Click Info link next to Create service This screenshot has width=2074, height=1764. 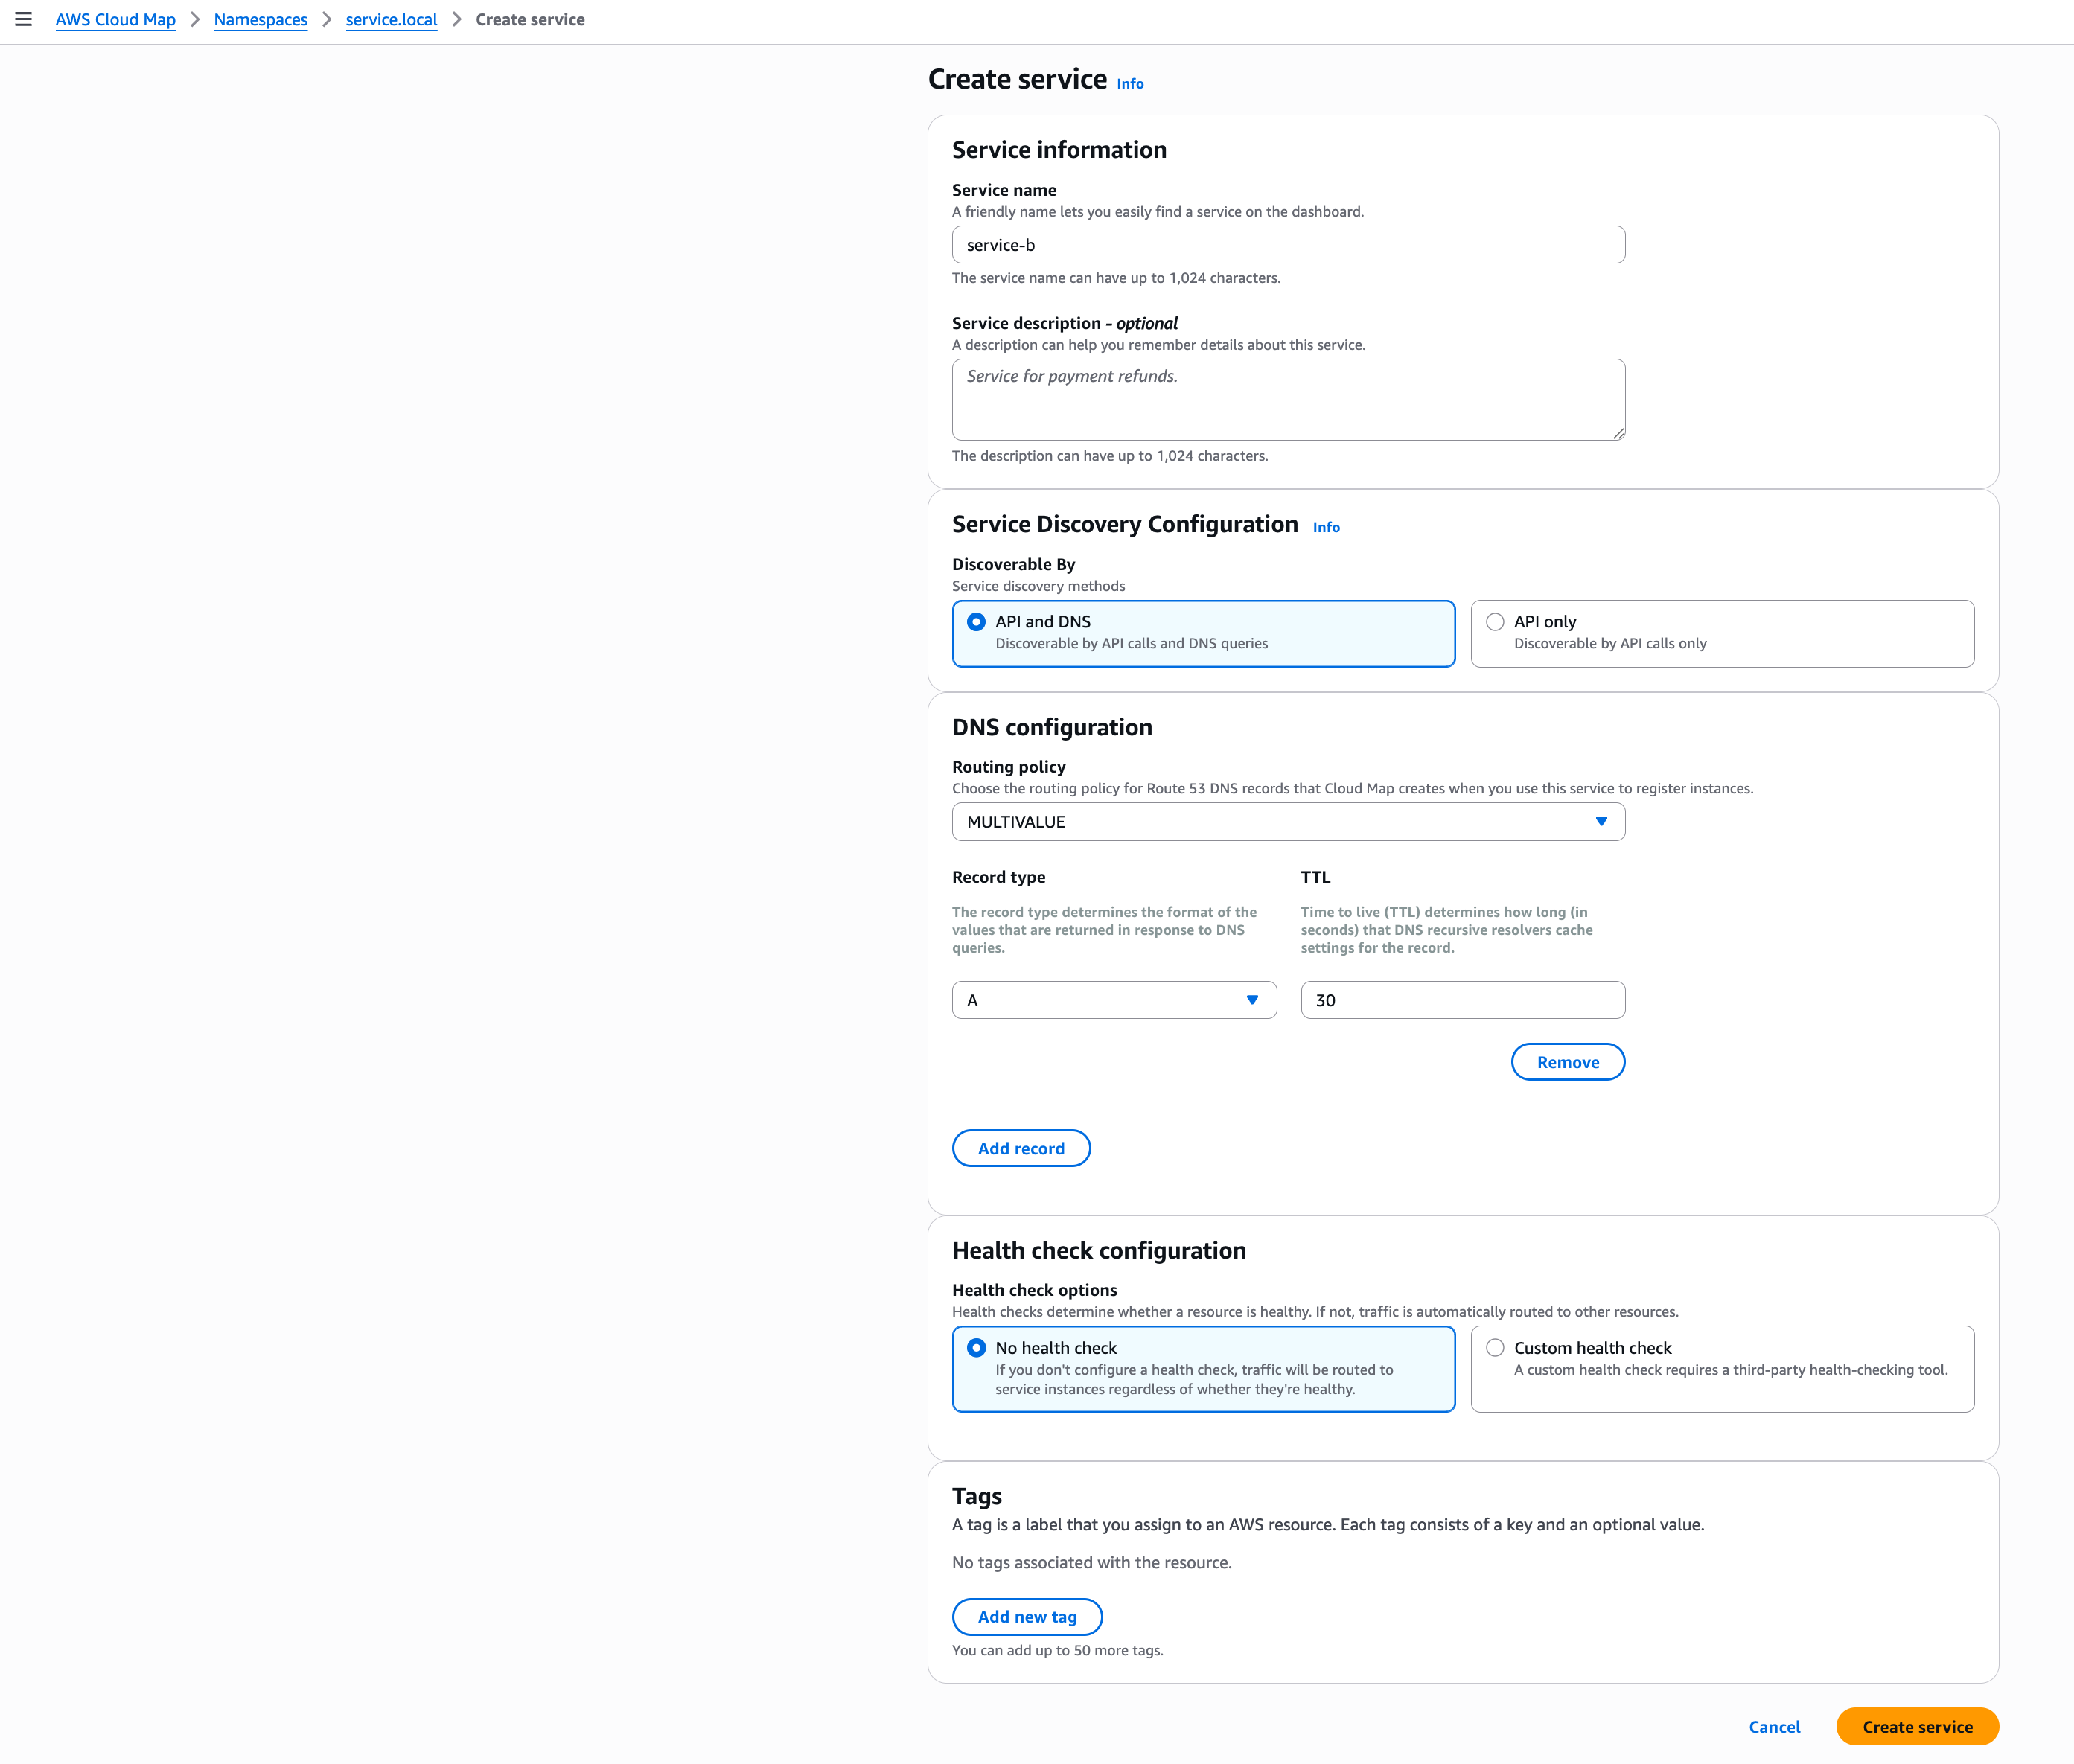tap(1129, 84)
